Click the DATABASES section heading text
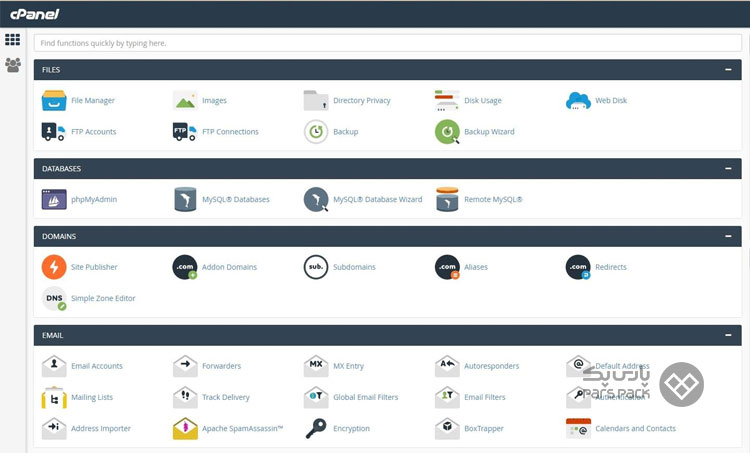 click(x=61, y=169)
